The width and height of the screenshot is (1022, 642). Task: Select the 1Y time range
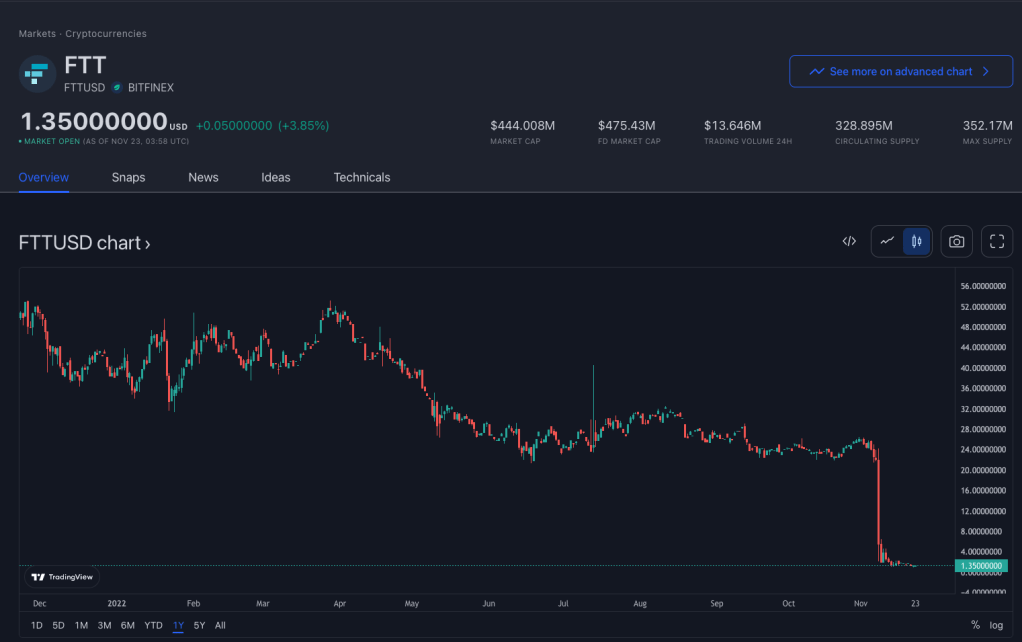pos(178,625)
